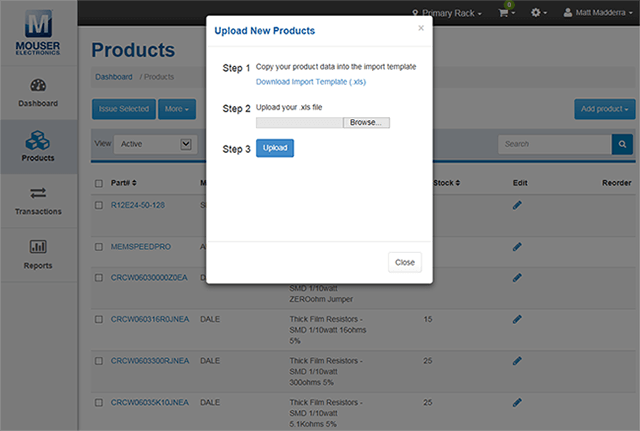Click edit pencil for MEMSPEEDPRO row
The width and height of the screenshot is (640, 431).
517,246
